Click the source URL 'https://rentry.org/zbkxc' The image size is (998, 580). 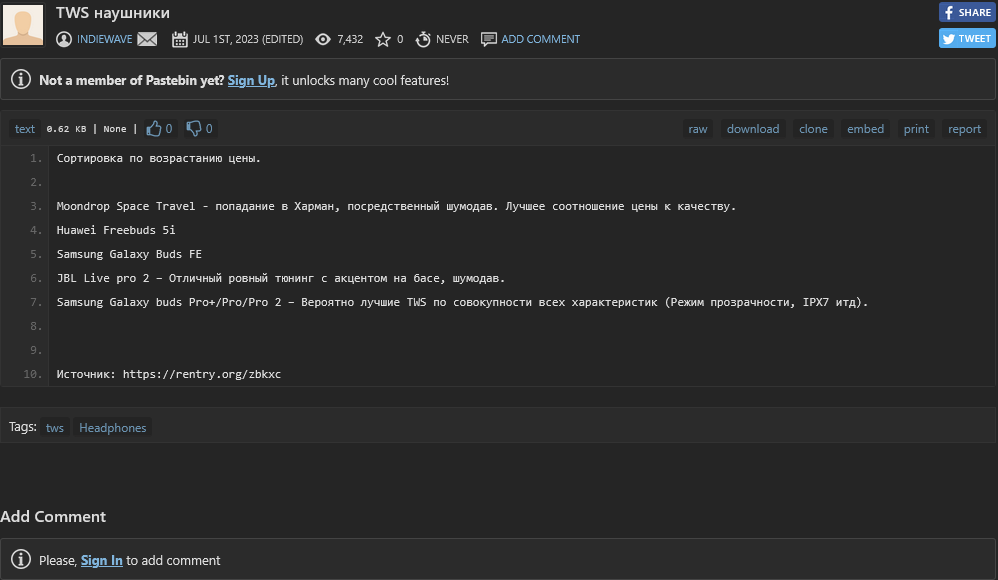click(202, 374)
